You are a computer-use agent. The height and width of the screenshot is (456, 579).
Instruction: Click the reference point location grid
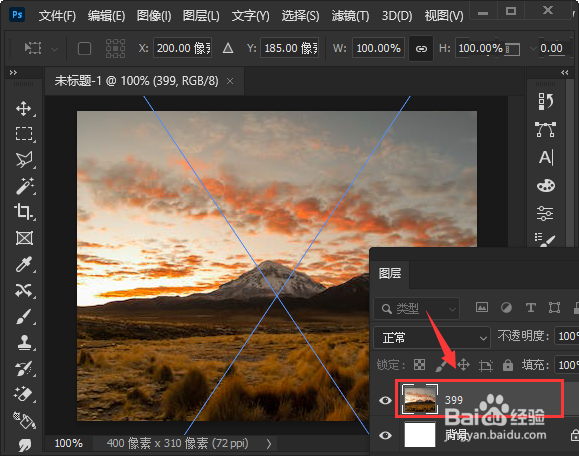(115, 48)
